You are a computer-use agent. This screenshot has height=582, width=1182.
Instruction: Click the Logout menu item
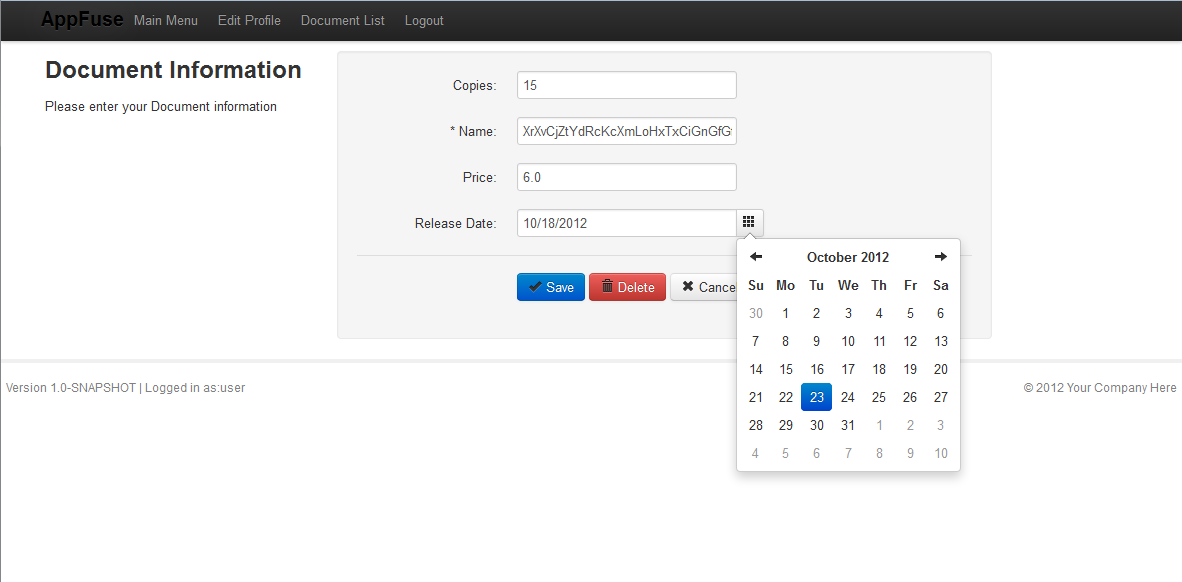click(423, 20)
